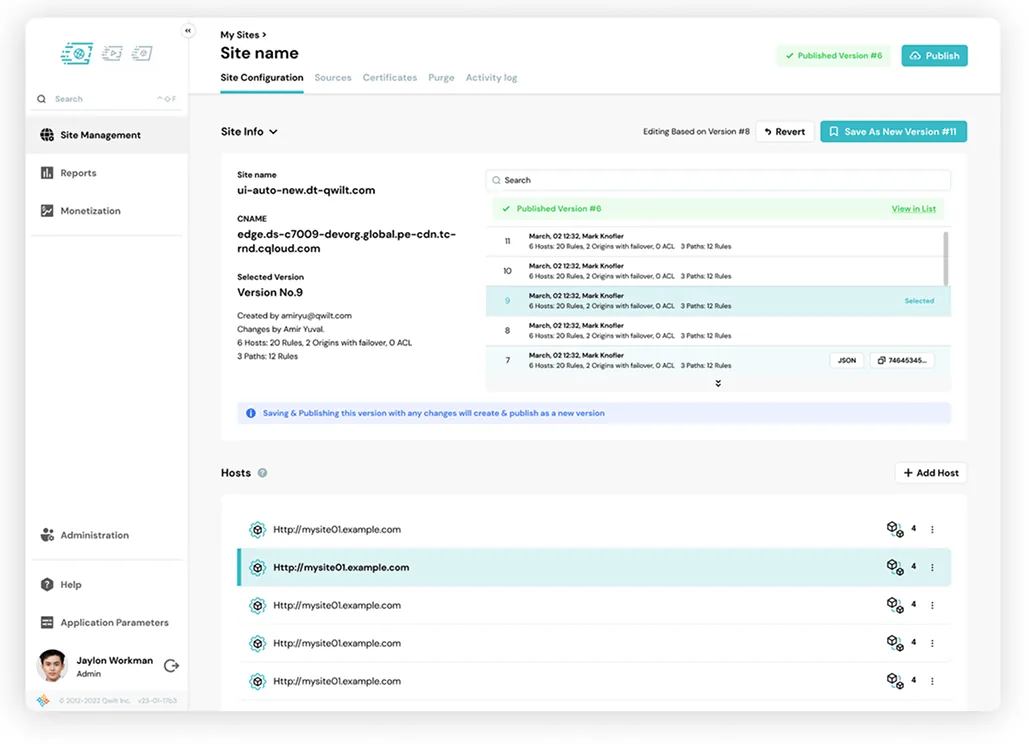Click the magnifier icon in sidebar search
Viewport: 1029px width, 744px height.
(41, 98)
